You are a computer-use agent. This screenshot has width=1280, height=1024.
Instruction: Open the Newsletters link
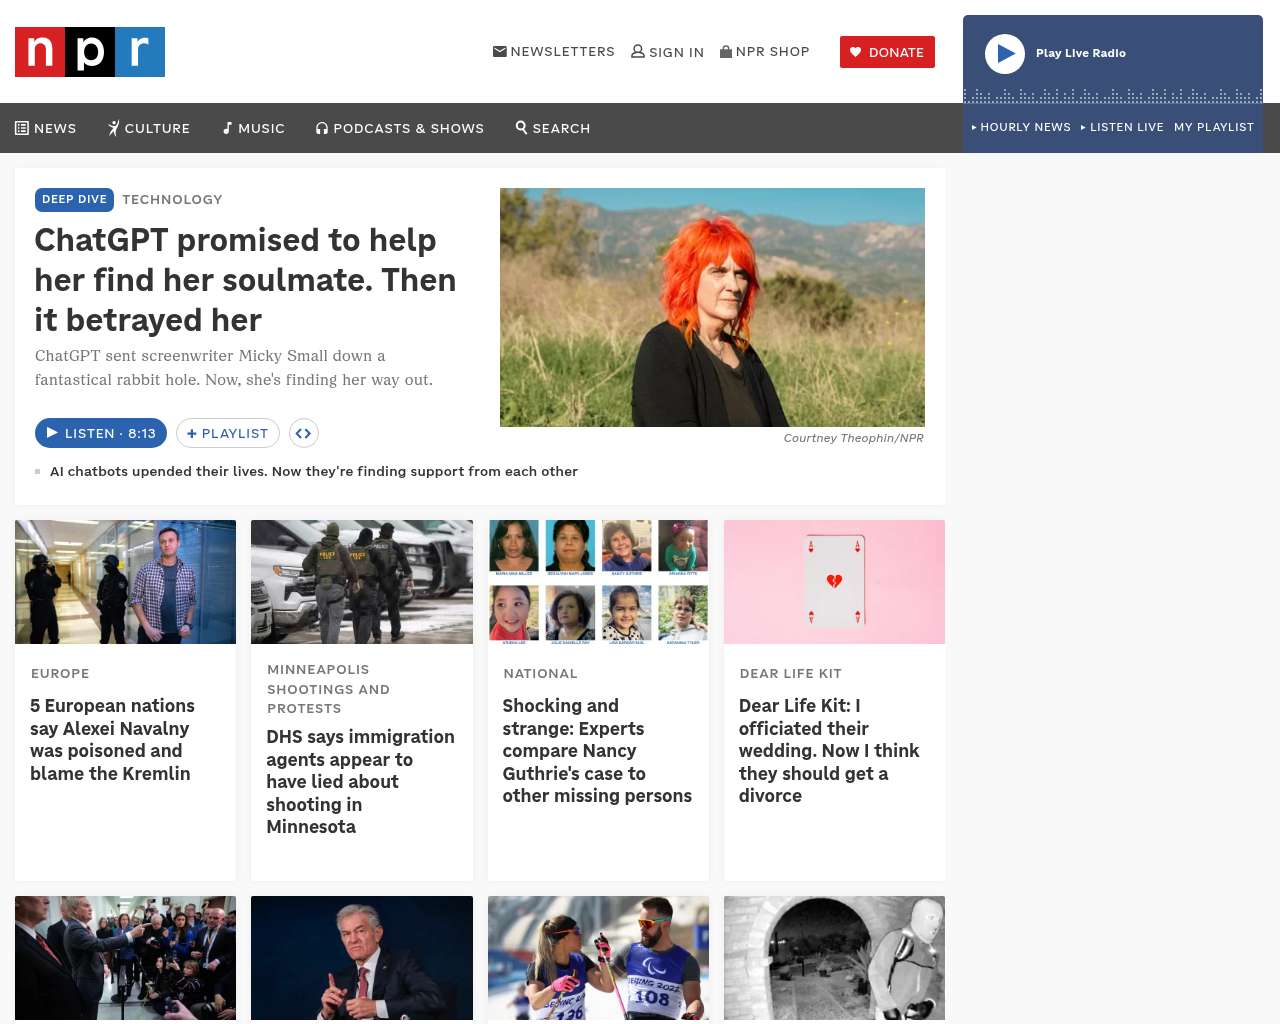click(554, 51)
